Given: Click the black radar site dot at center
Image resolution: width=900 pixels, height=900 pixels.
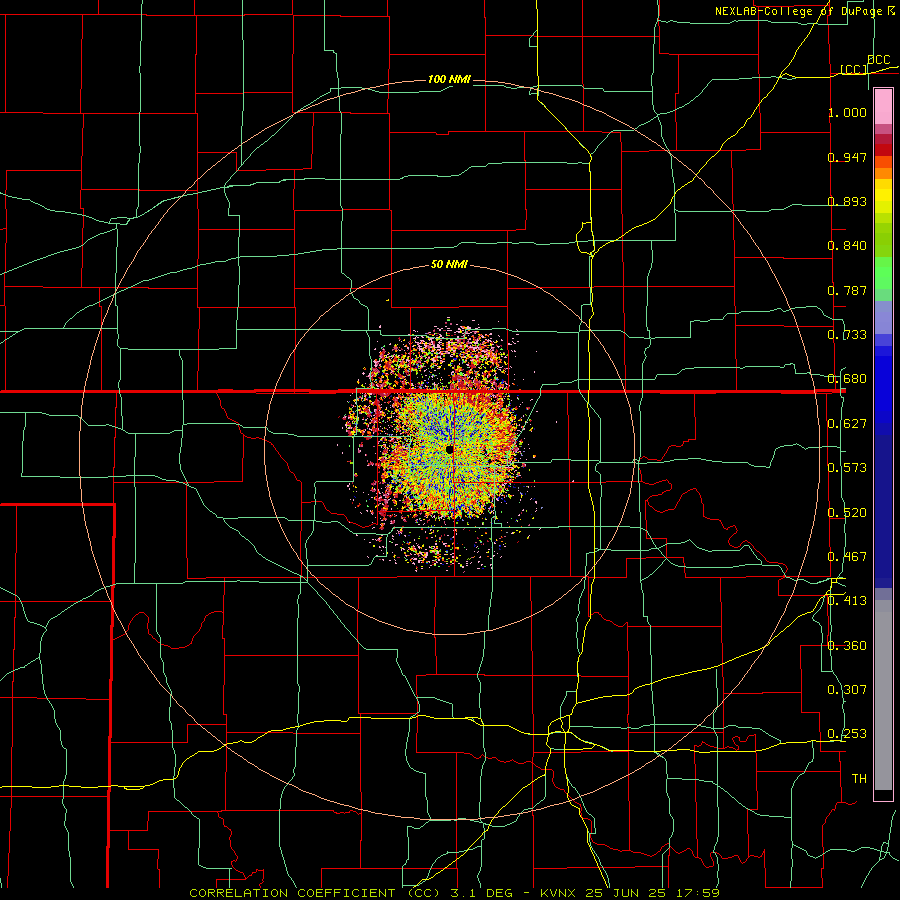Looking at the screenshot, I should (x=449, y=449).
